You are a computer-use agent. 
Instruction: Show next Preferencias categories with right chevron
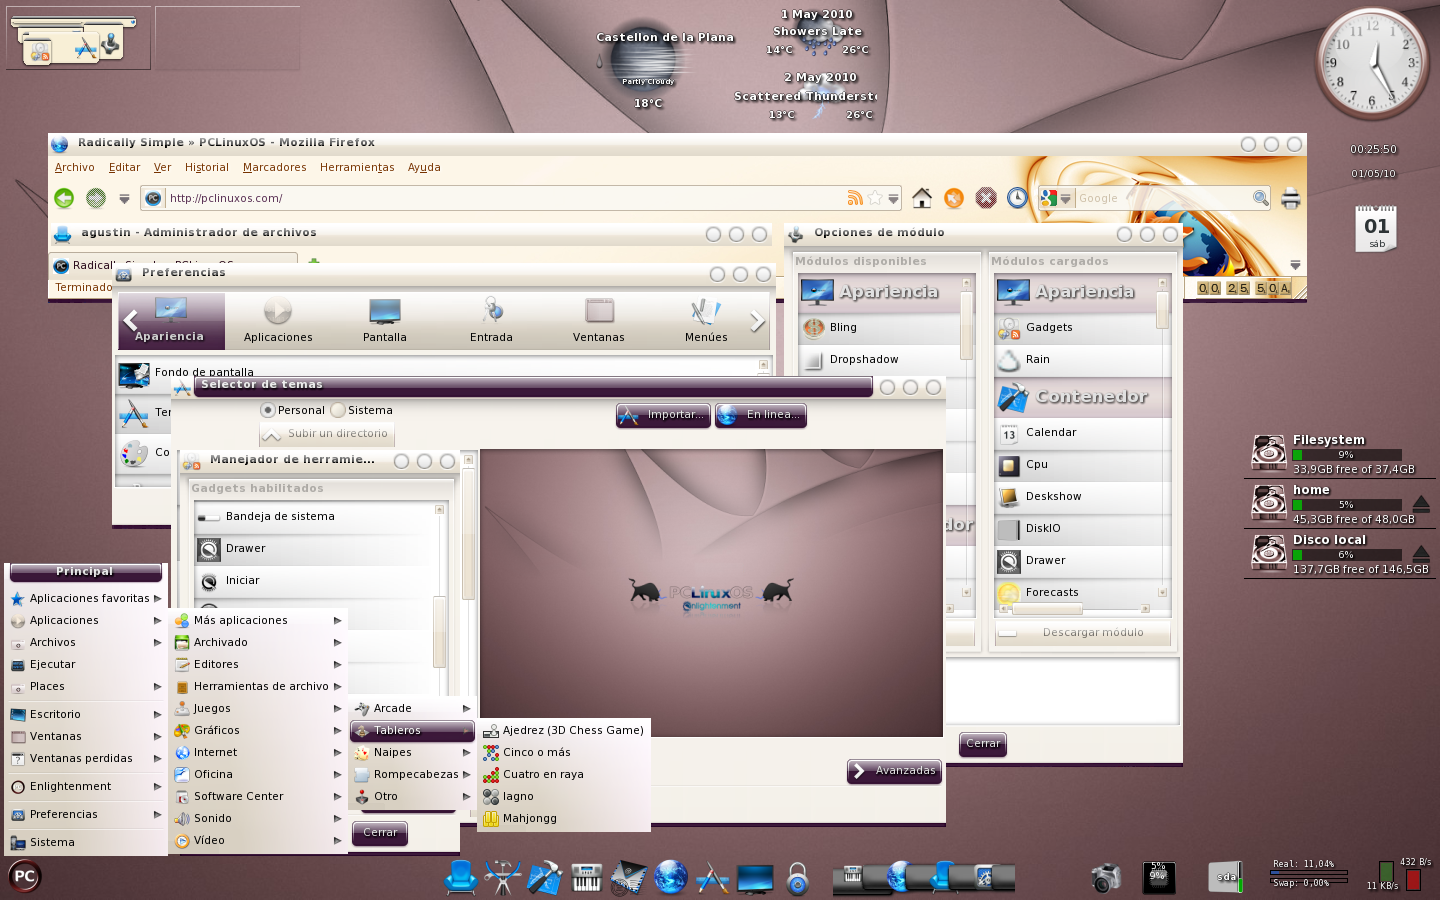point(757,321)
